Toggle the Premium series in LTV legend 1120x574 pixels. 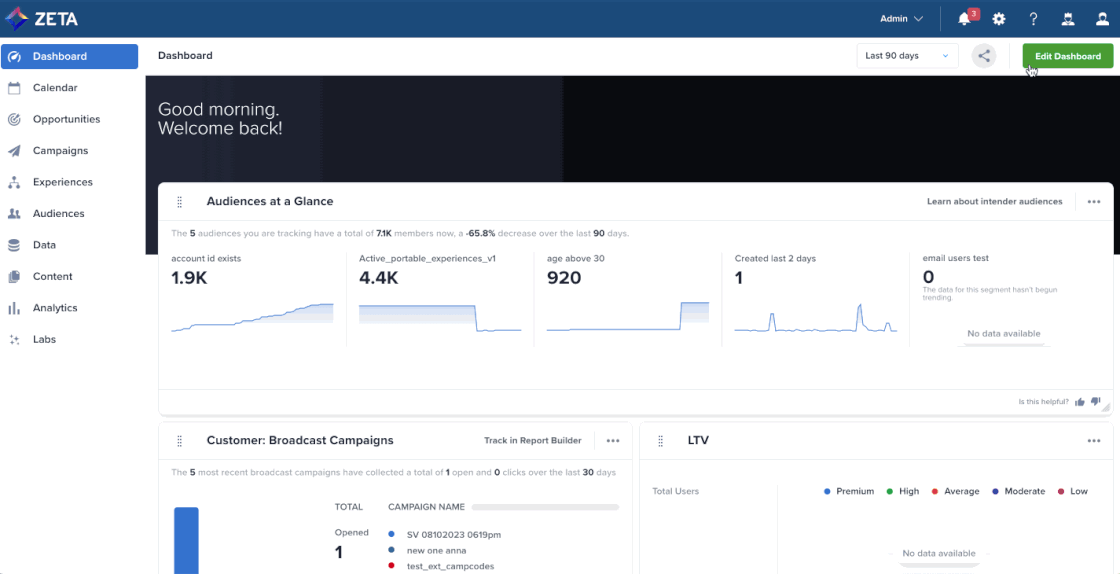(849, 491)
